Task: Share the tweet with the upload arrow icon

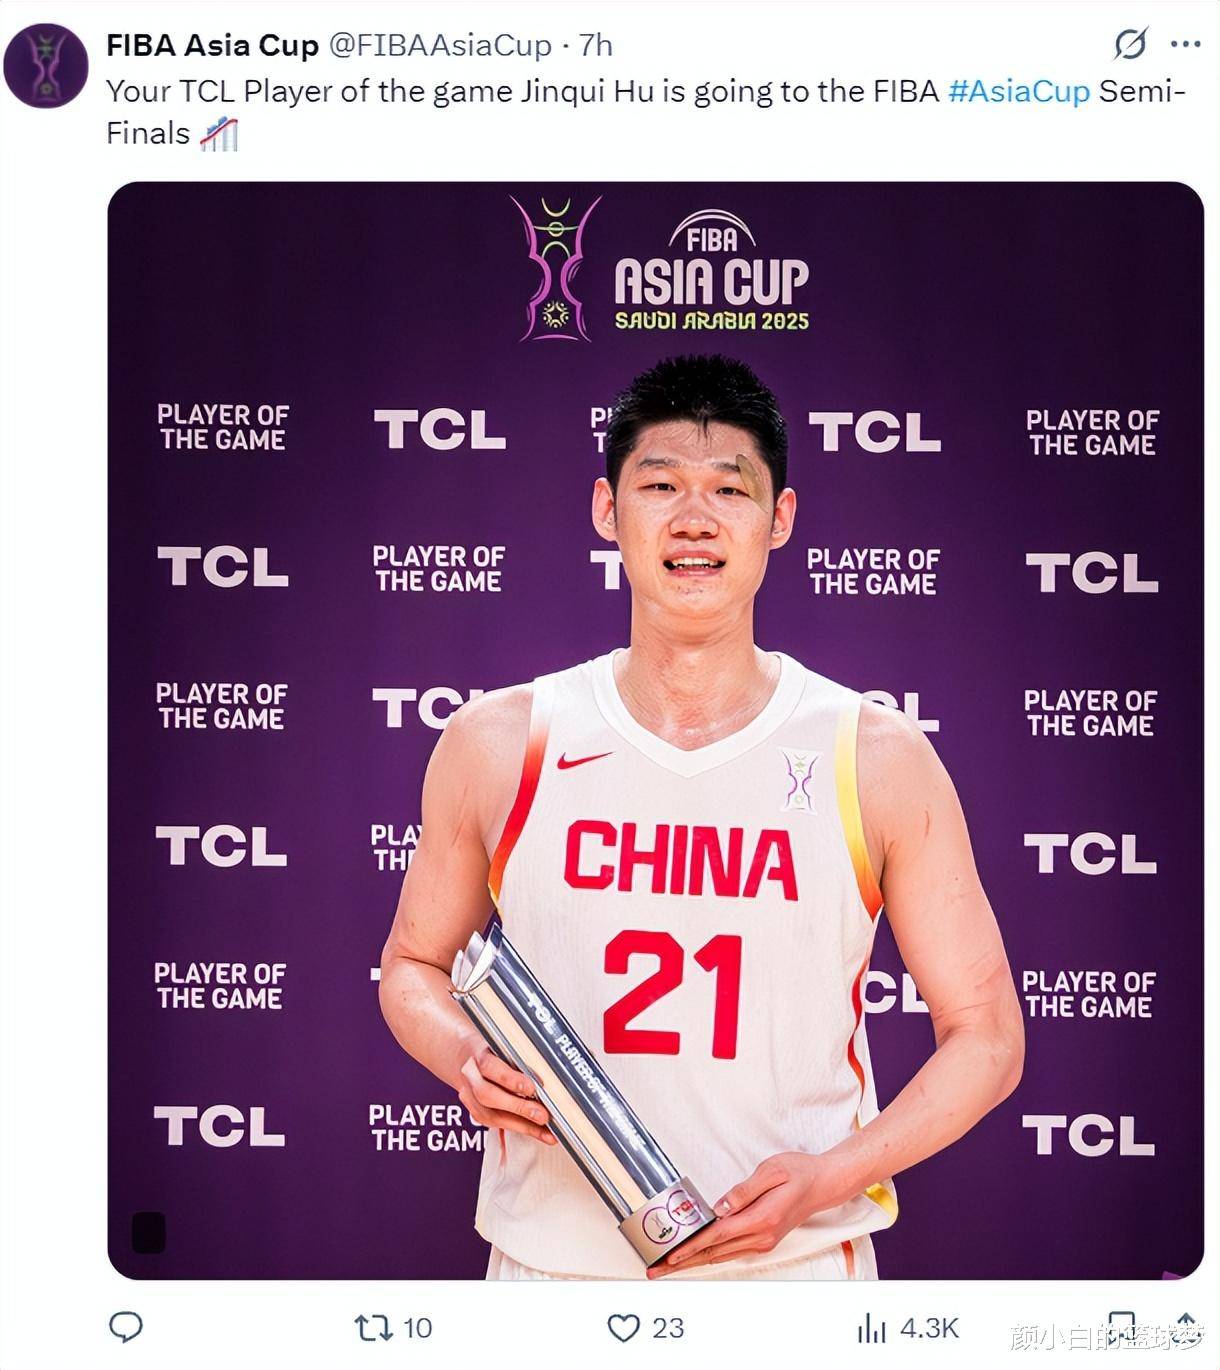Action: click(x=1186, y=1327)
